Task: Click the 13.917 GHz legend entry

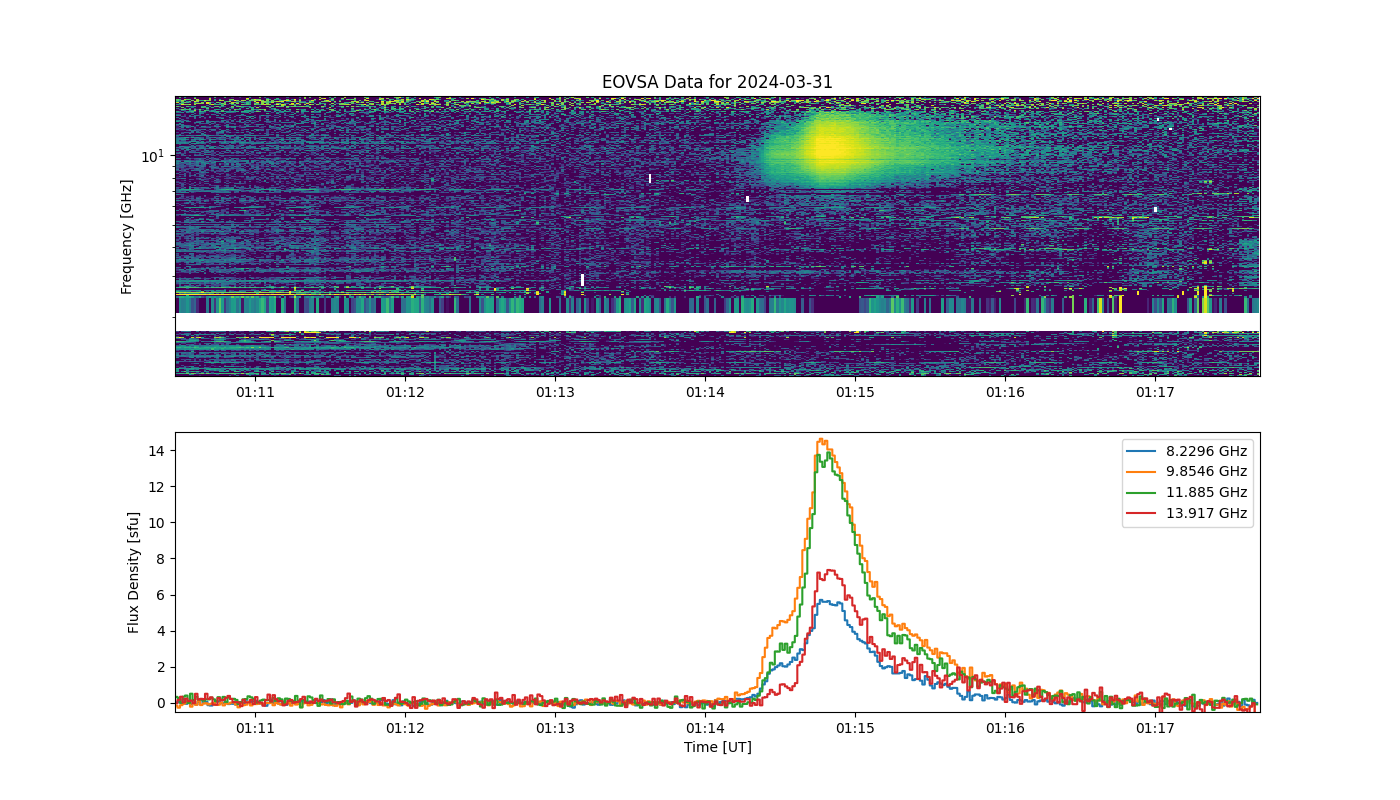Action: click(x=1187, y=514)
